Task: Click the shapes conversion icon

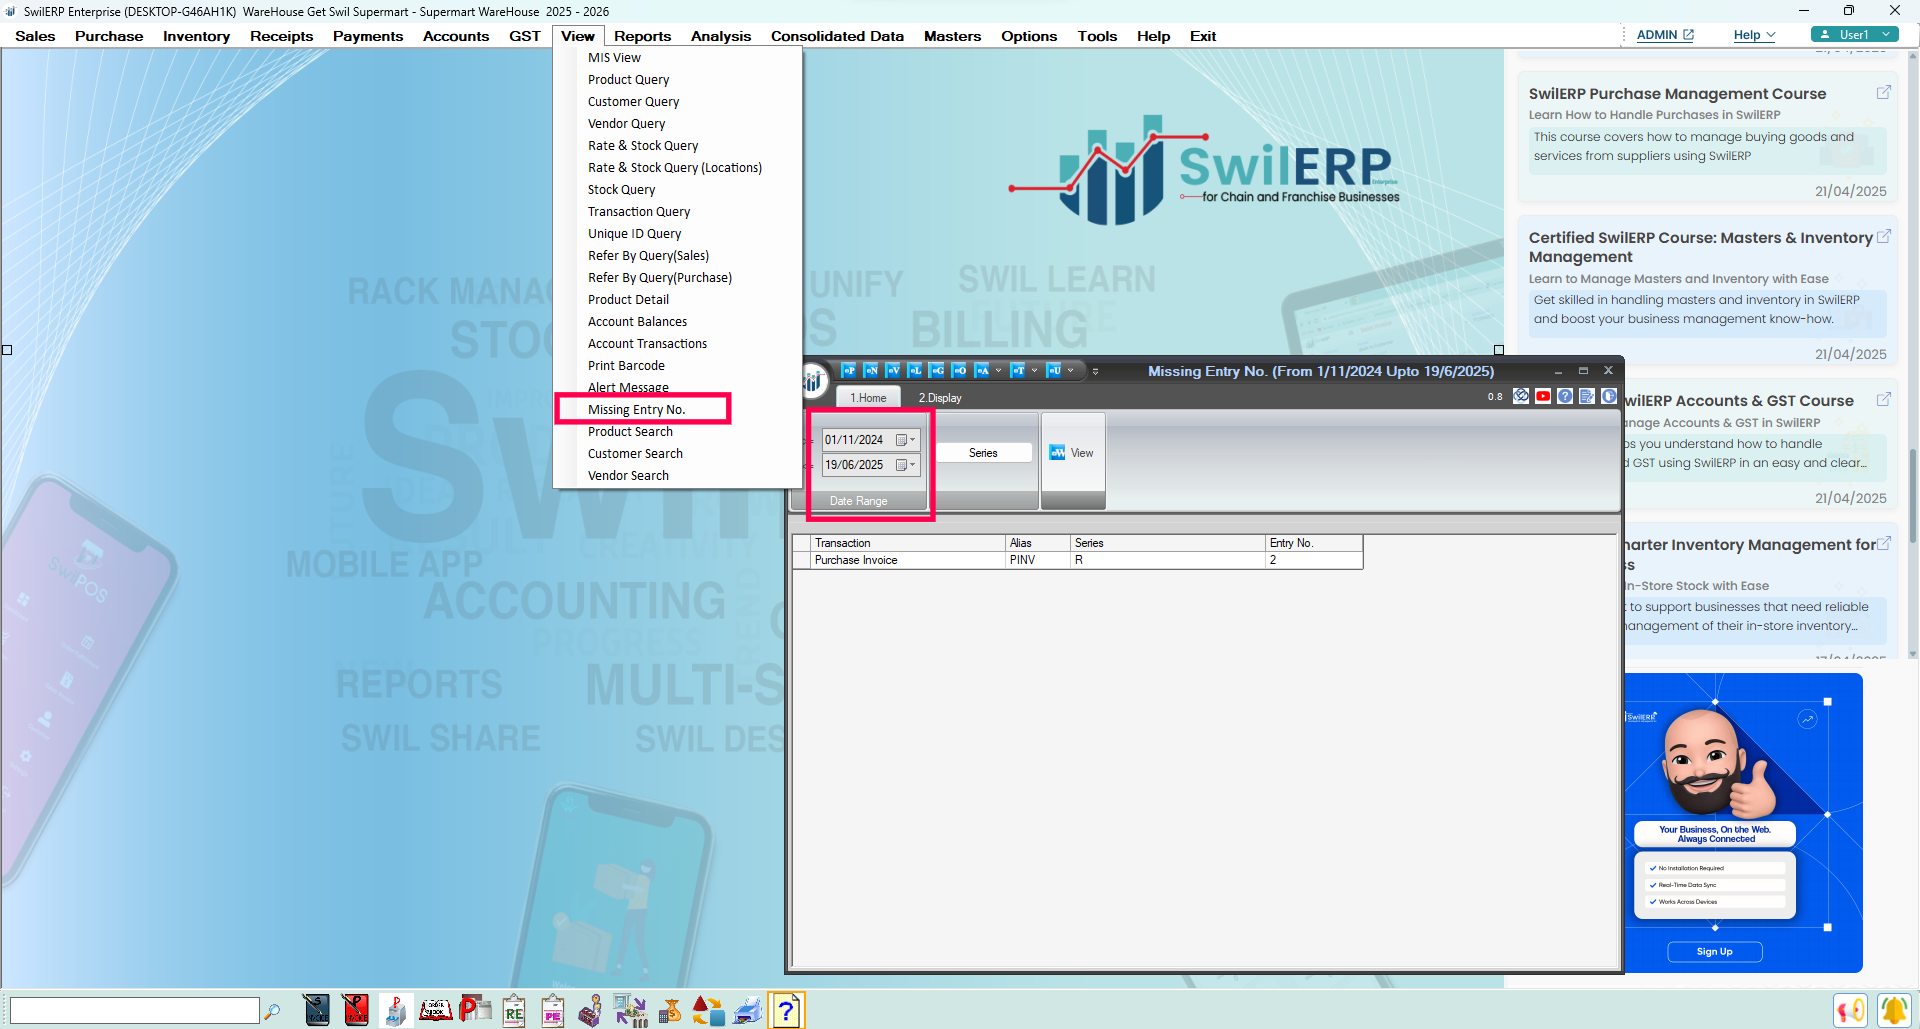Action: [x=708, y=1010]
